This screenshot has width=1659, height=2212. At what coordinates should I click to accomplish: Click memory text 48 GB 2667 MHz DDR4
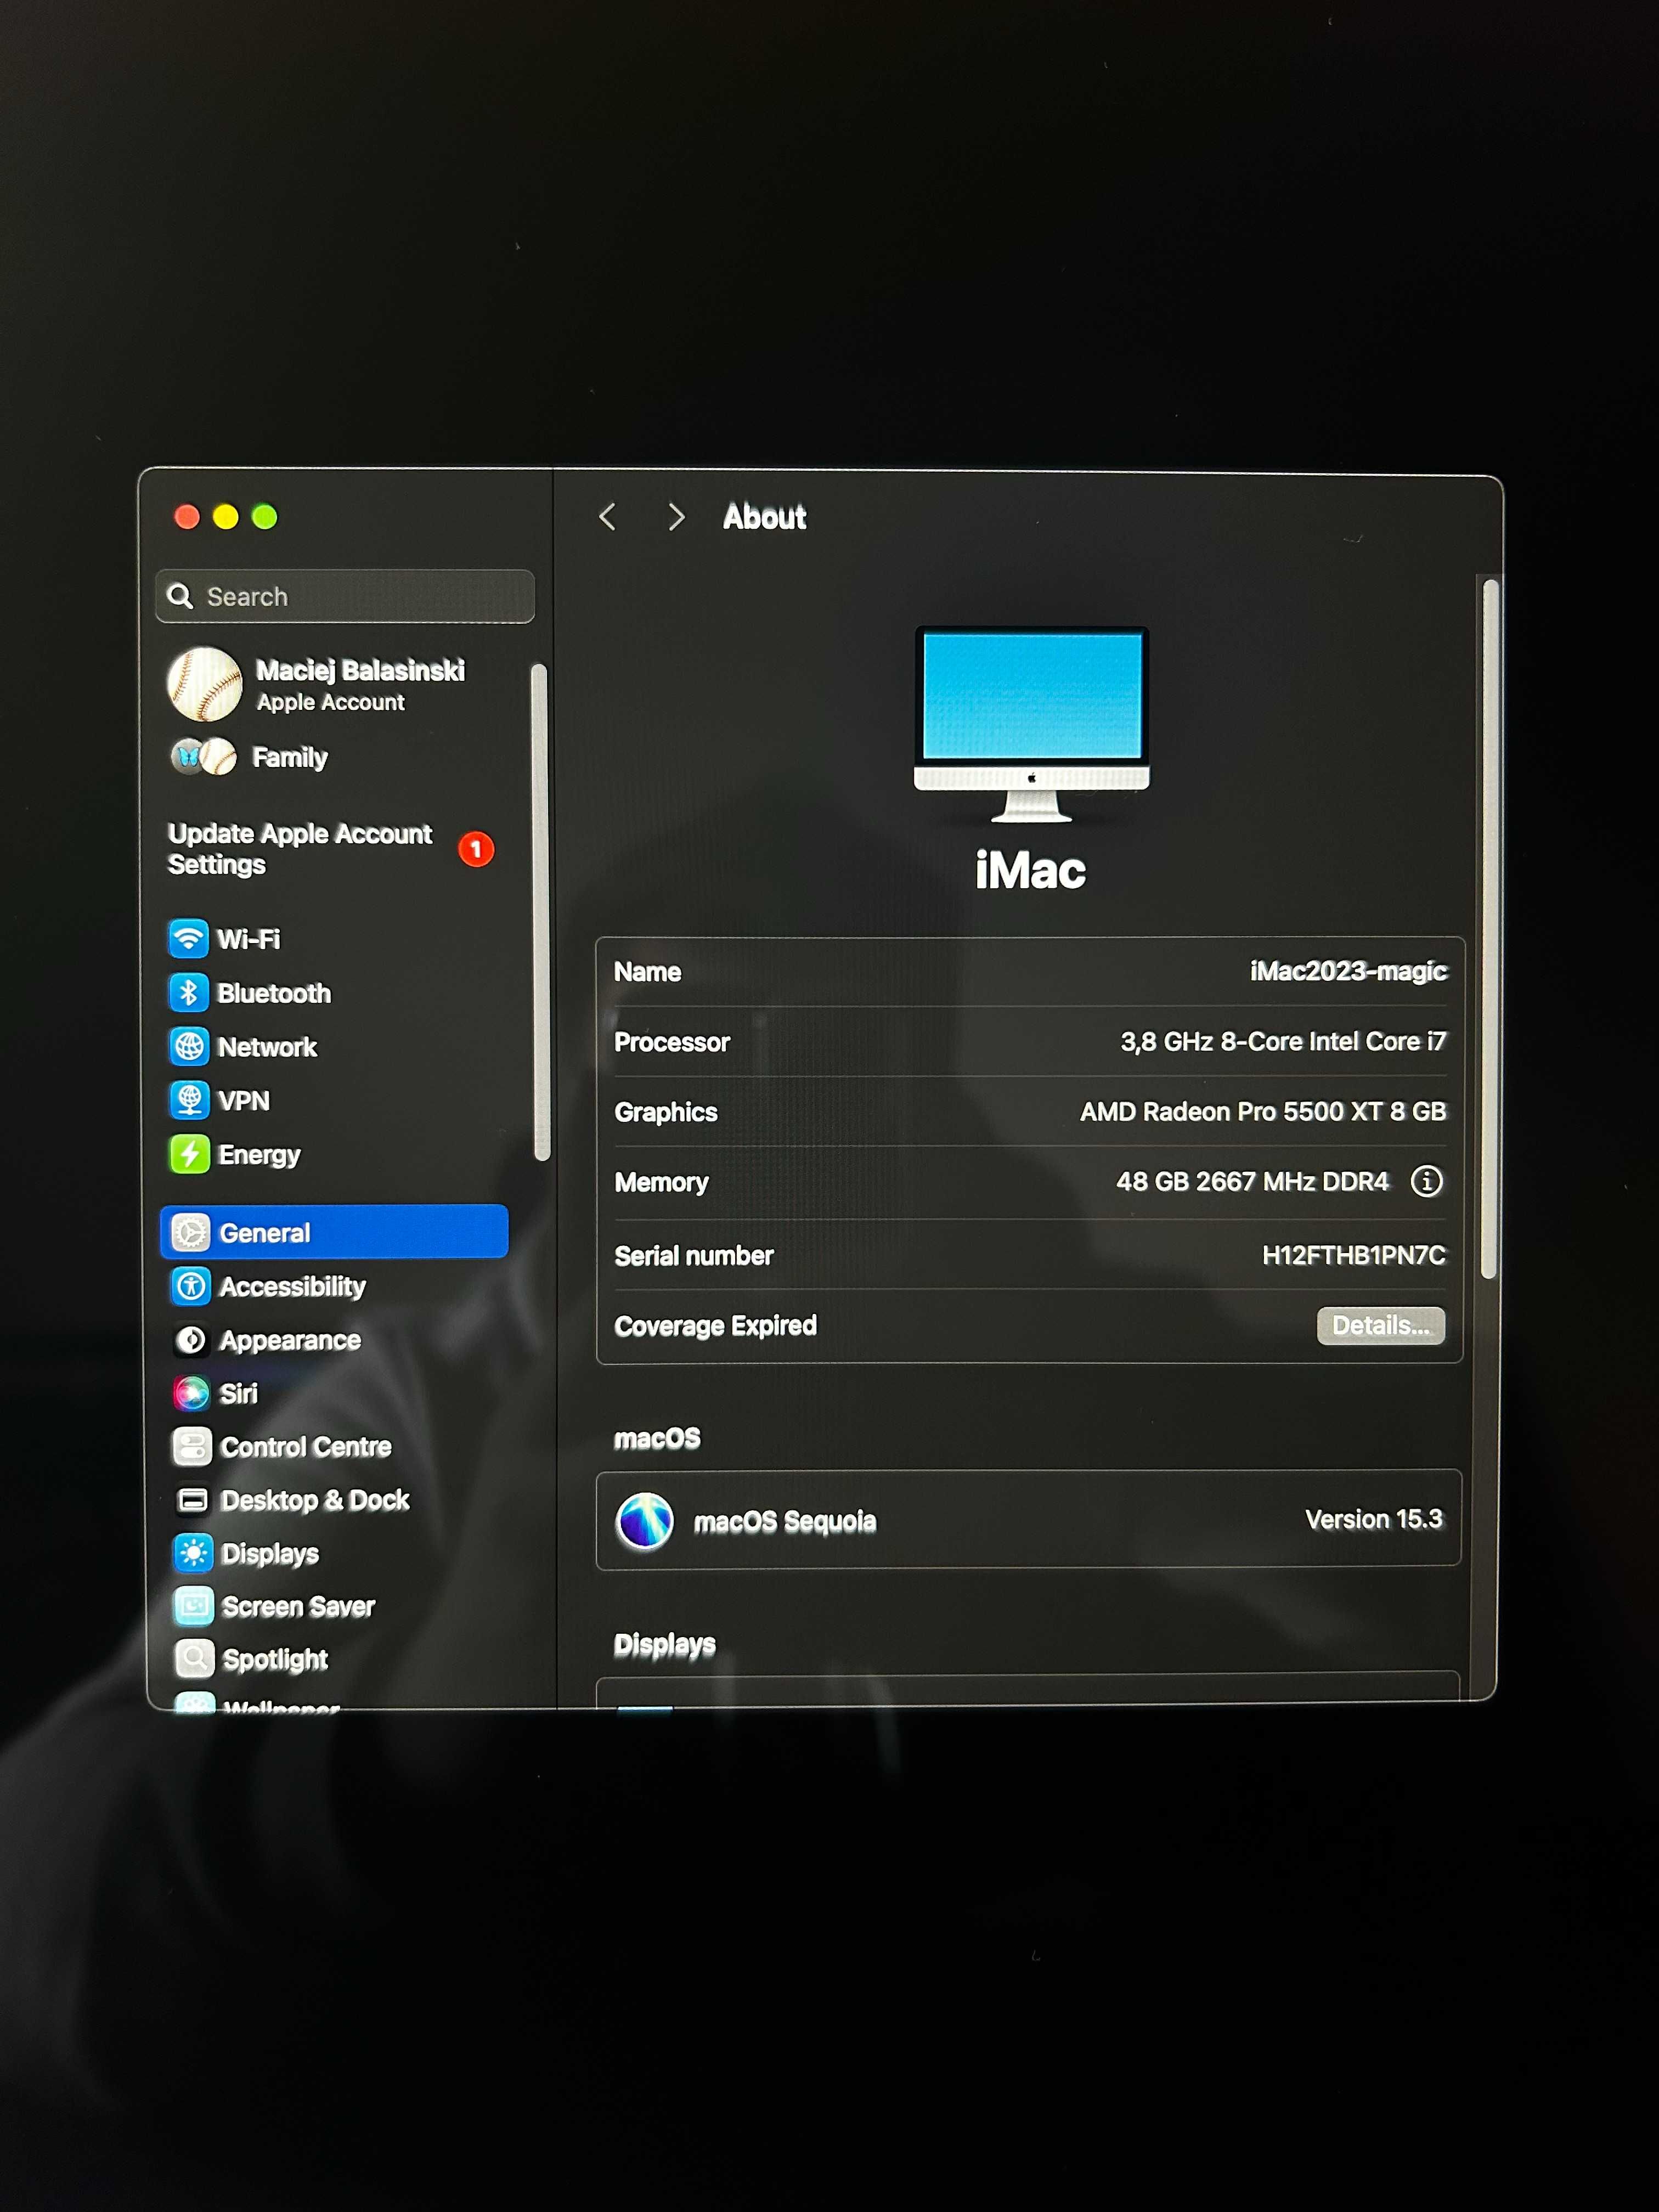[1253, 1181]
